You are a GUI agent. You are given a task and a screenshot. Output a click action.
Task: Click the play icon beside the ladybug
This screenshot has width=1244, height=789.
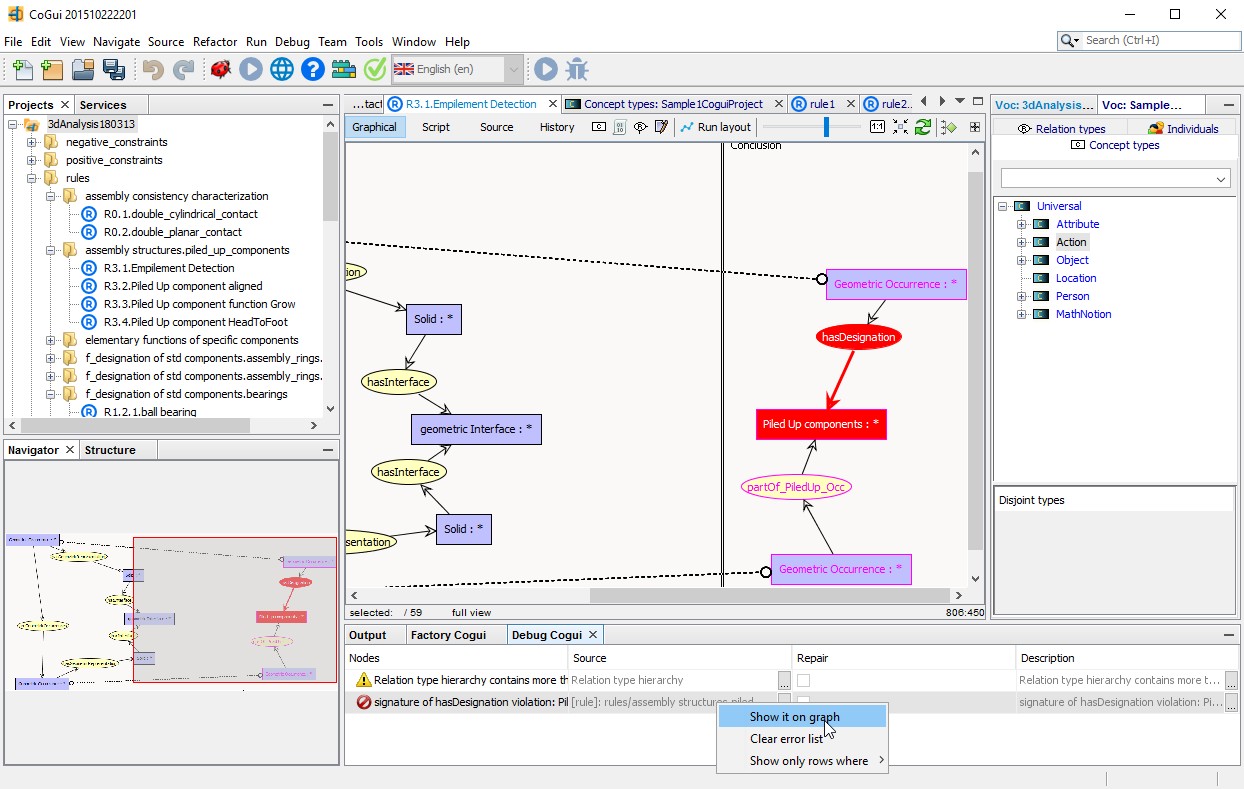(x=251, y=69)
